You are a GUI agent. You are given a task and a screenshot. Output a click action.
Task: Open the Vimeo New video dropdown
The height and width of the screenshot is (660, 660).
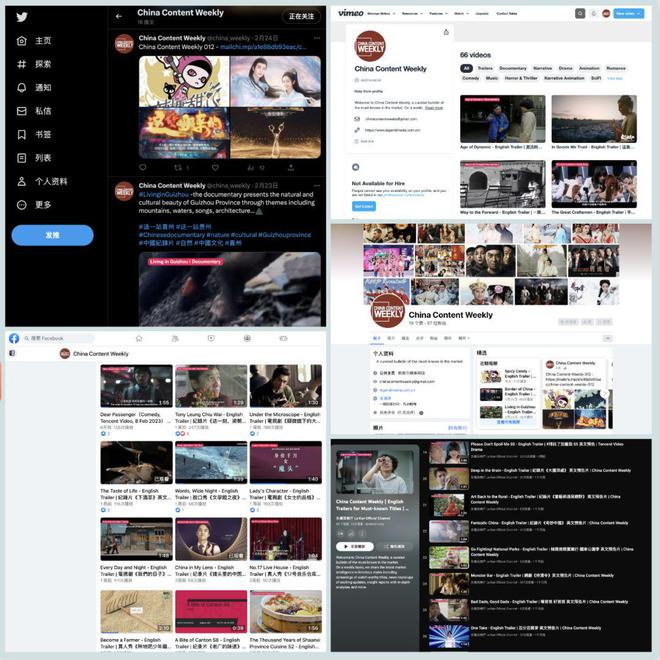pos(628,13)
